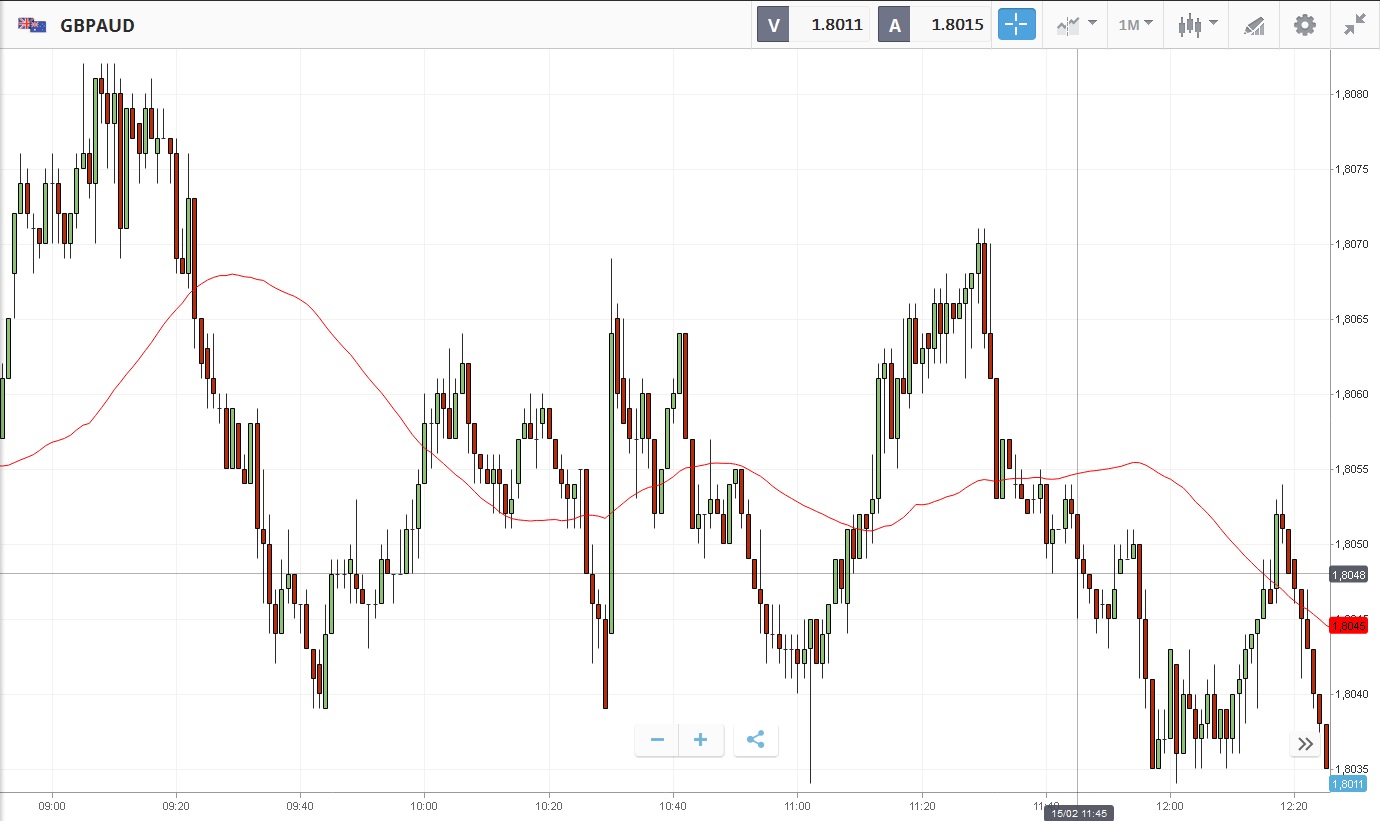The height and width of the screenshot is (821, 1380).
Task: Click the 1,8055 price axis label
Action: click(1351, 470)
